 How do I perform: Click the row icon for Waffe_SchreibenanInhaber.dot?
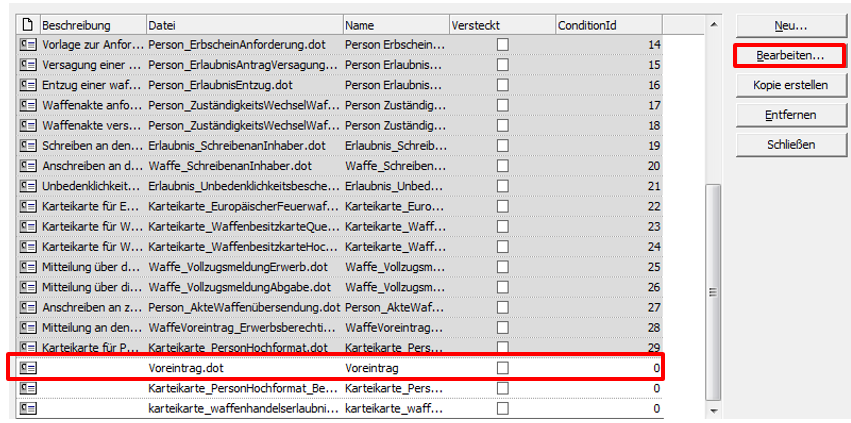(x=28, y=166)
